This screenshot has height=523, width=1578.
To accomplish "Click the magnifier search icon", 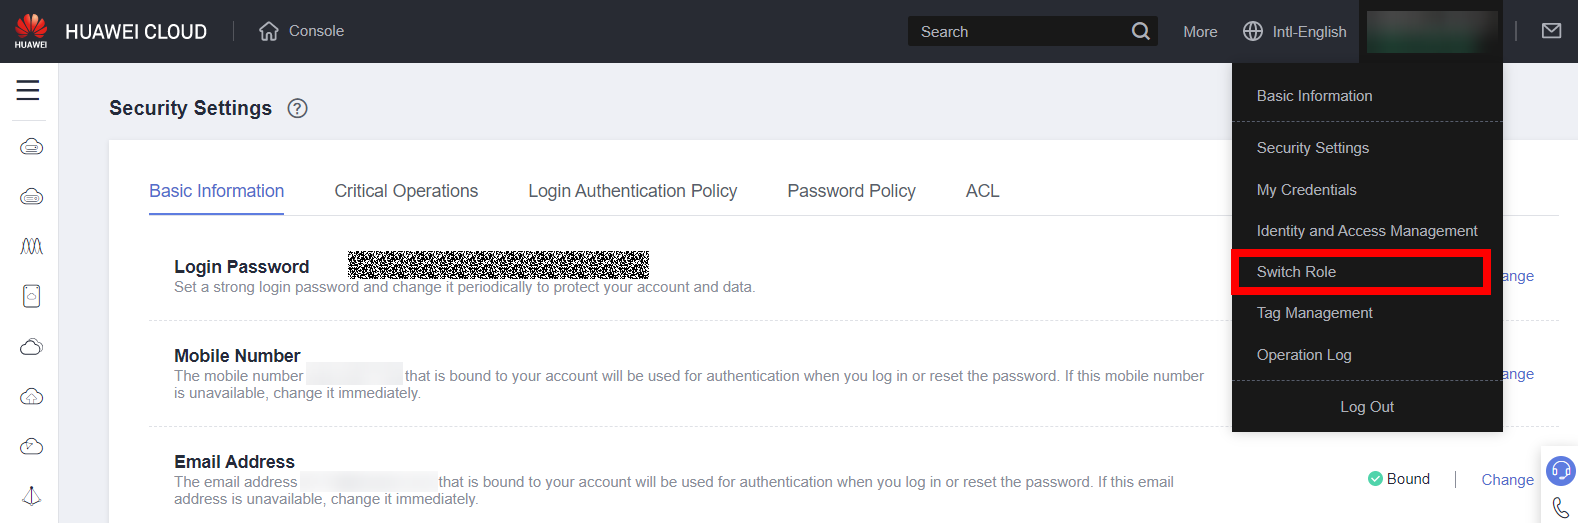I will (x=1140, y=32).
